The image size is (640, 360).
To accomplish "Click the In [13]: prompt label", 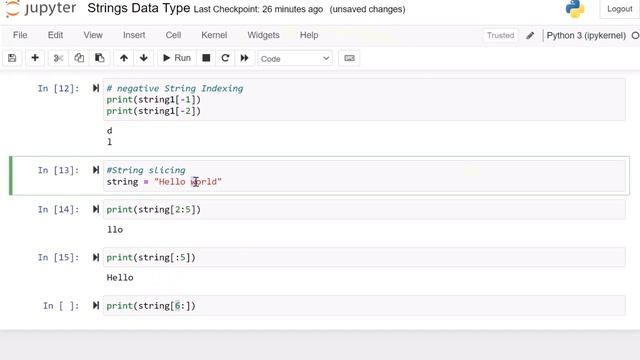I will coord(58,170).
